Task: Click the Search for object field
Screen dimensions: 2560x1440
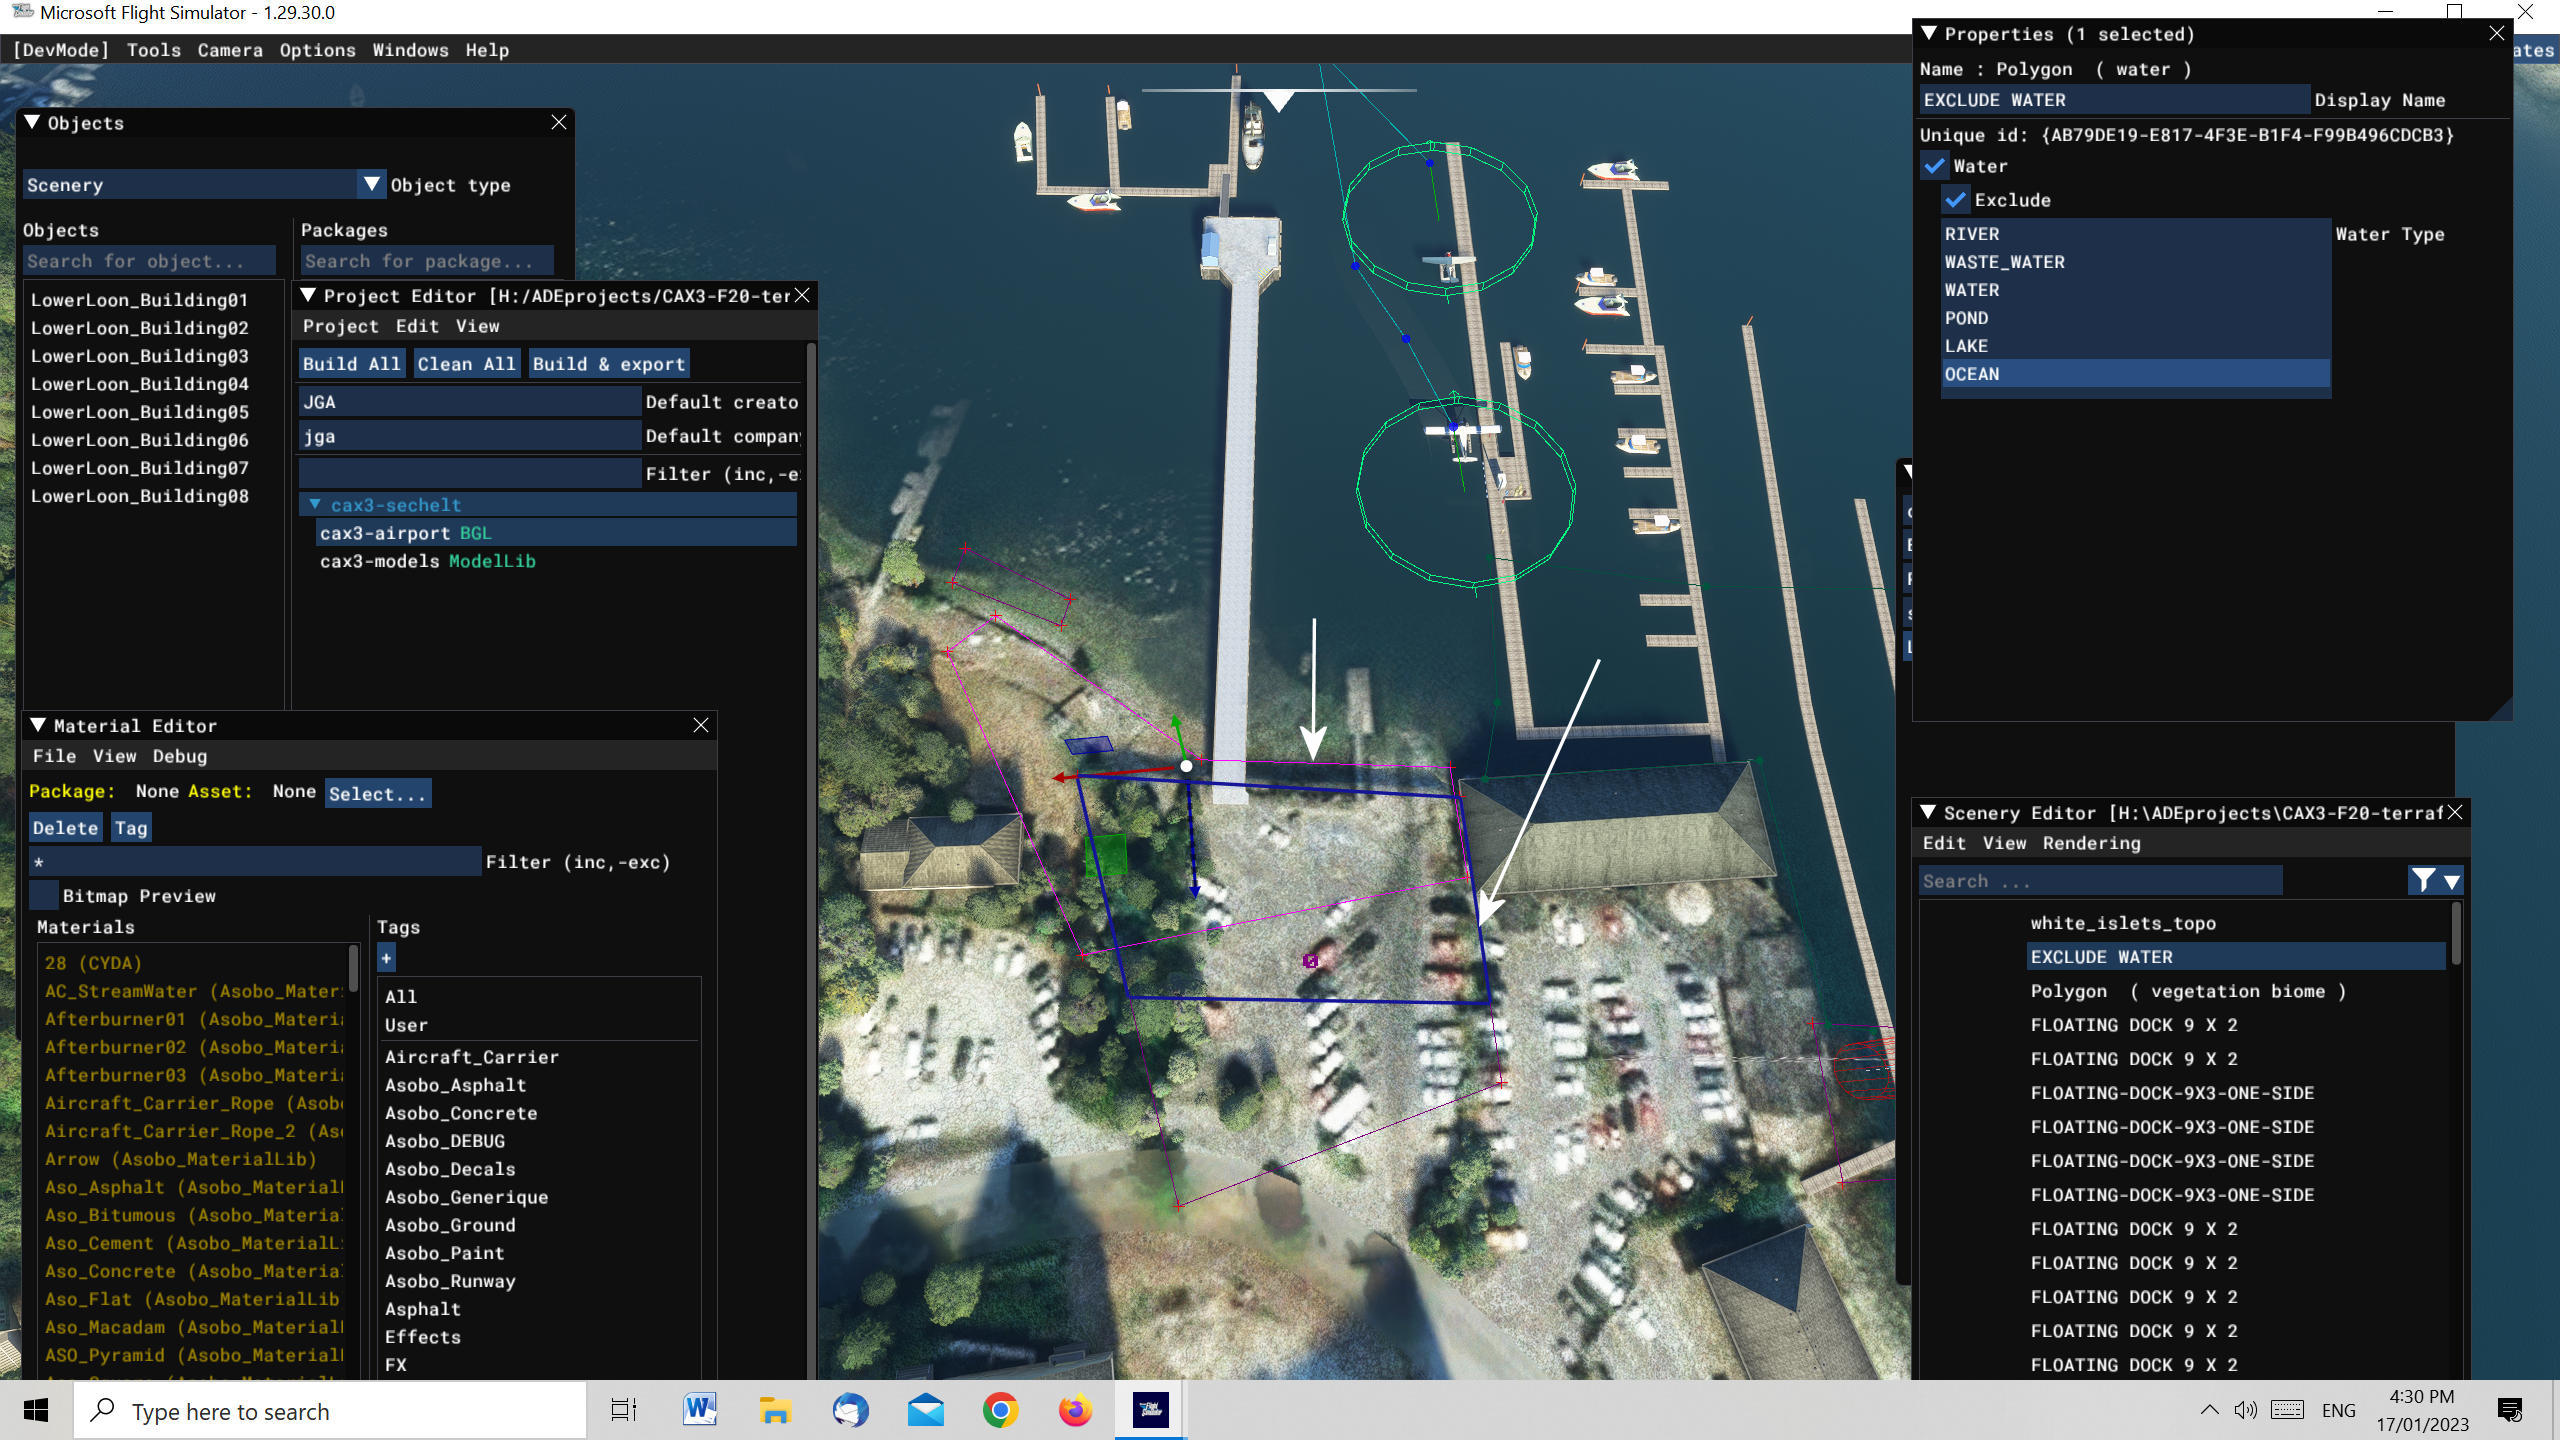Action: [150, 260]
